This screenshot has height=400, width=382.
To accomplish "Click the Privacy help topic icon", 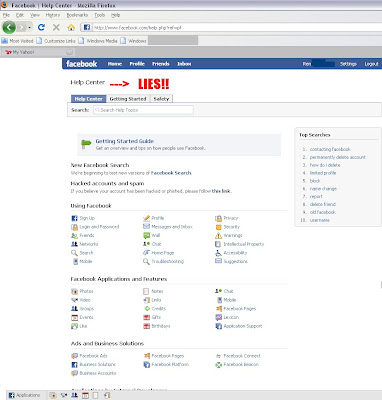I will (218, 218).
